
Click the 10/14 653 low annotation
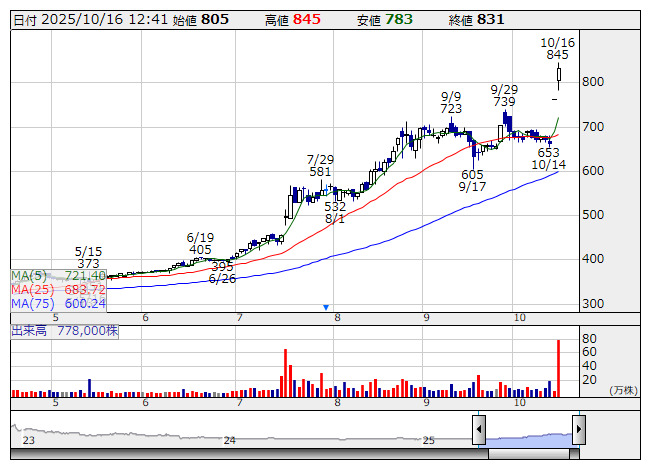pyautogui.click(x=548, y=158)
